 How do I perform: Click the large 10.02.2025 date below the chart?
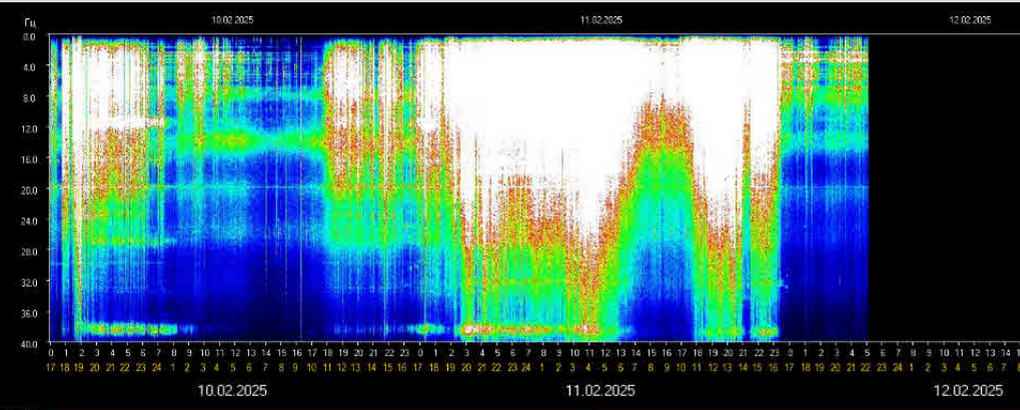click(232, 390)
